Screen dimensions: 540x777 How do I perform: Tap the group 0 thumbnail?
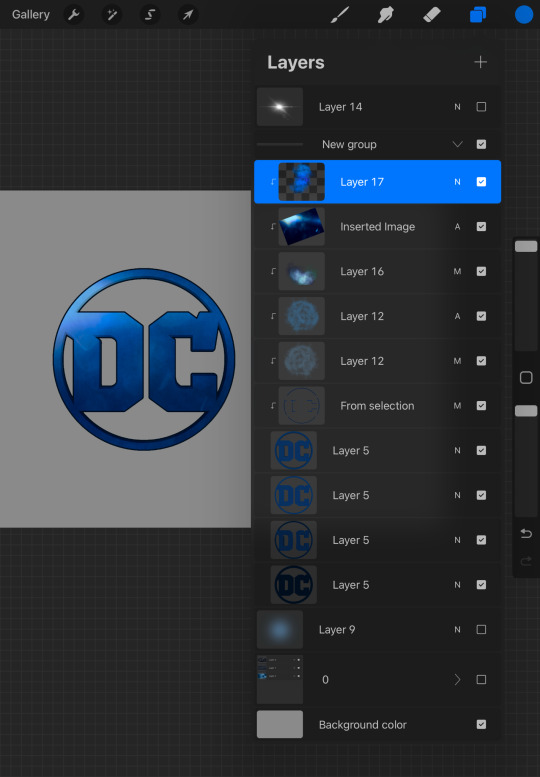point(280,679)
